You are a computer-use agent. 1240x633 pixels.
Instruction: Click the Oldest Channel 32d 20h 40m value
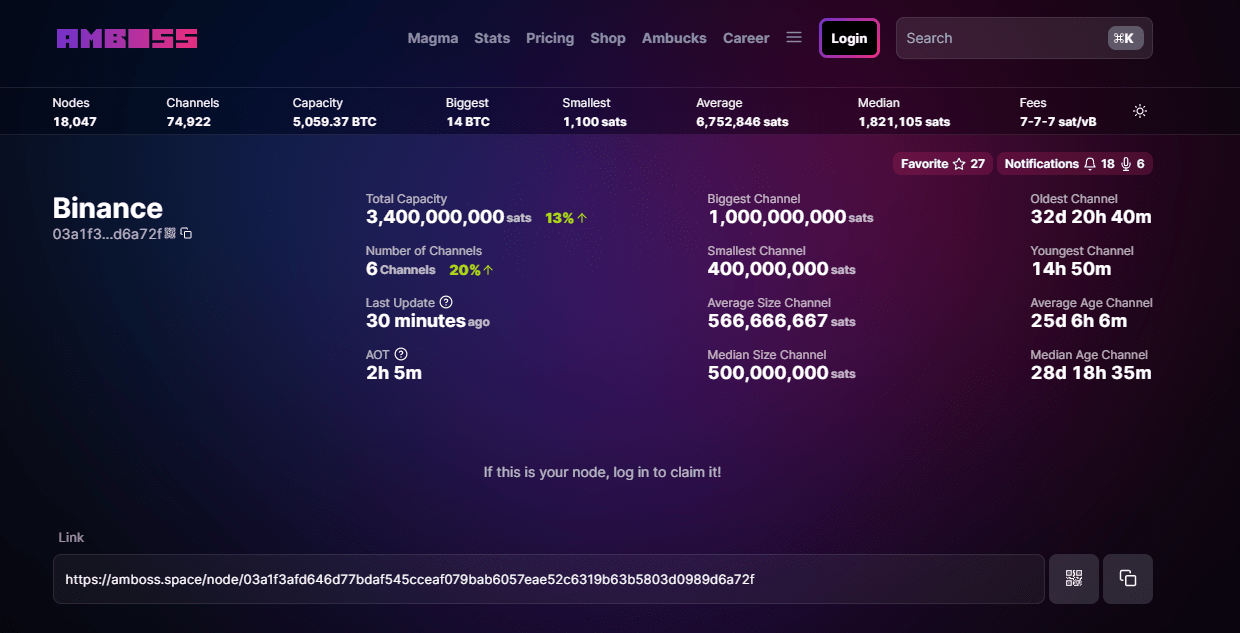1091,217
